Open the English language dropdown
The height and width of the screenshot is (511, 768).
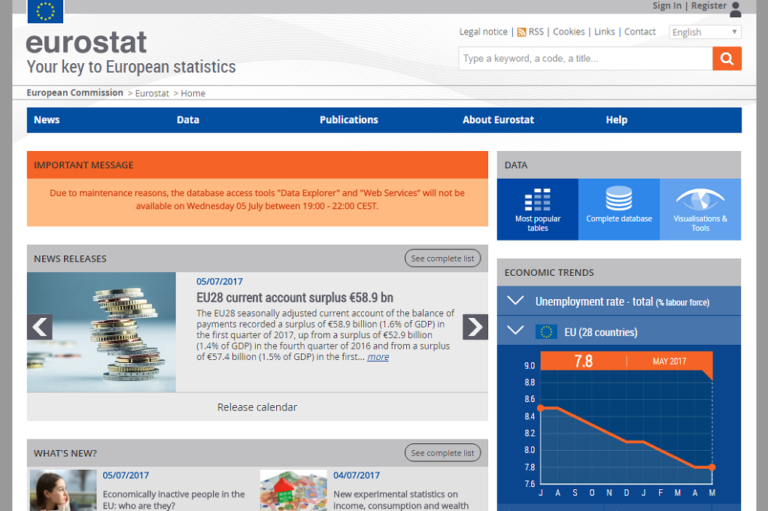pyautogui.click(x=705, y=32)
